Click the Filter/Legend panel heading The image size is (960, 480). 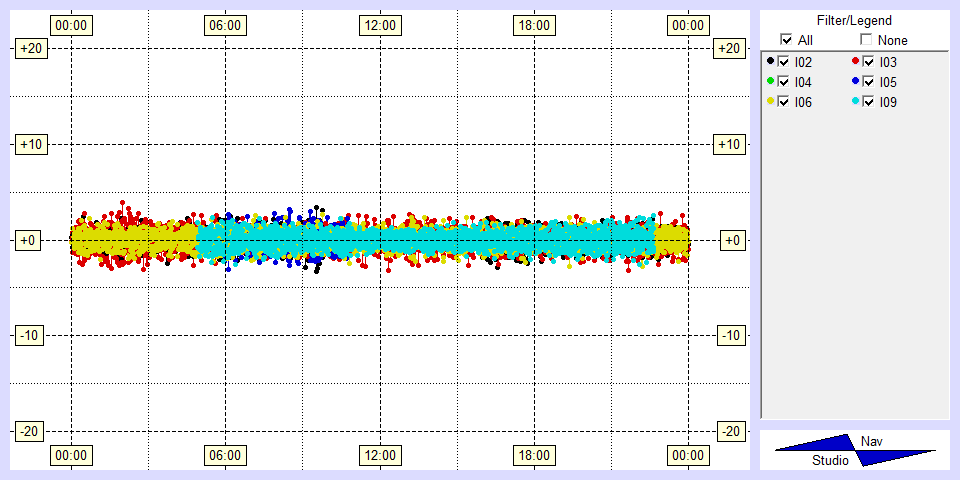pyautogui.click(x=854, y=20)
